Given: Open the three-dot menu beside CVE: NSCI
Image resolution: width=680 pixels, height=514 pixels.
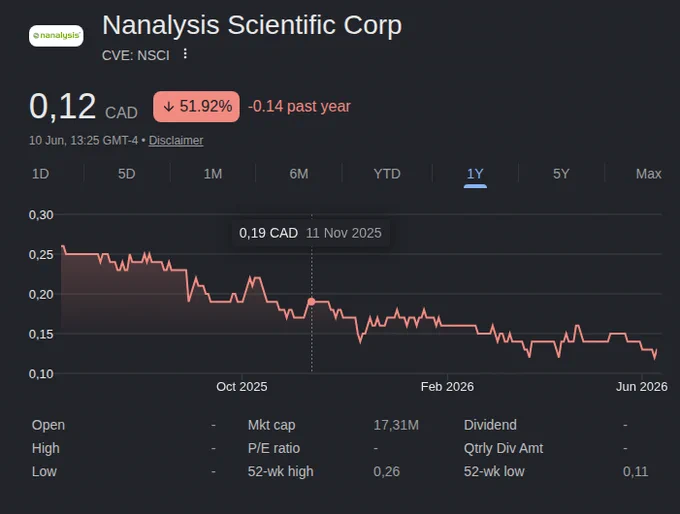Looking at the screenshot, I should coord(185,54).
